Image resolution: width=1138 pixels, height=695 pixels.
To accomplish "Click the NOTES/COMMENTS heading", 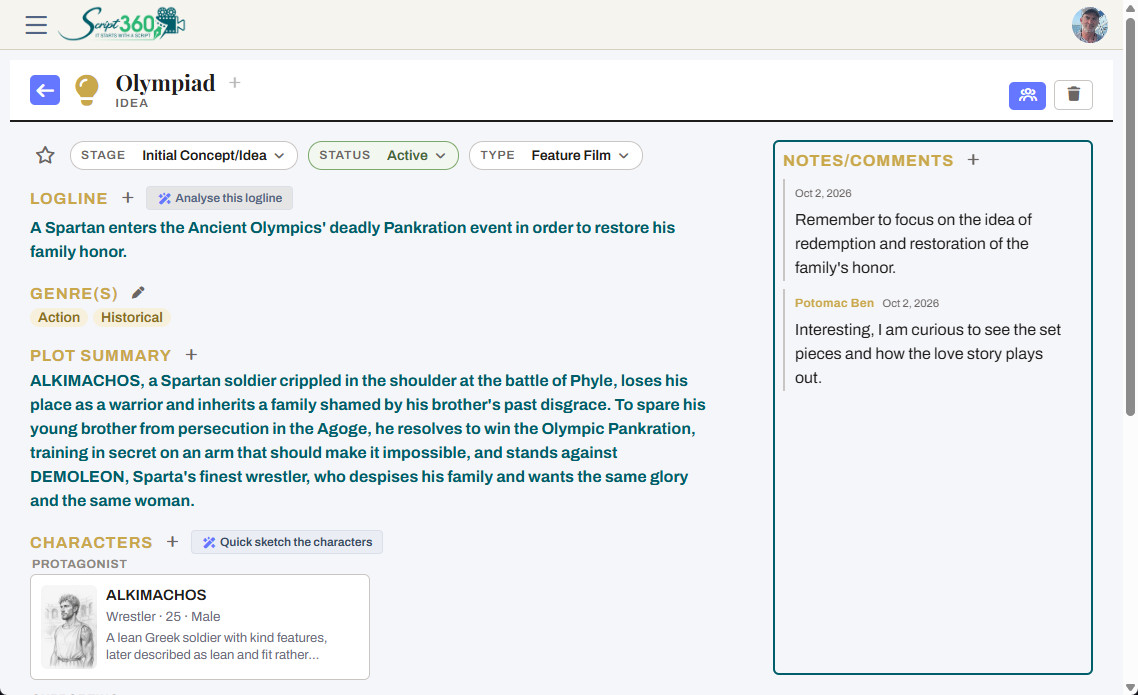I will 868,160.
